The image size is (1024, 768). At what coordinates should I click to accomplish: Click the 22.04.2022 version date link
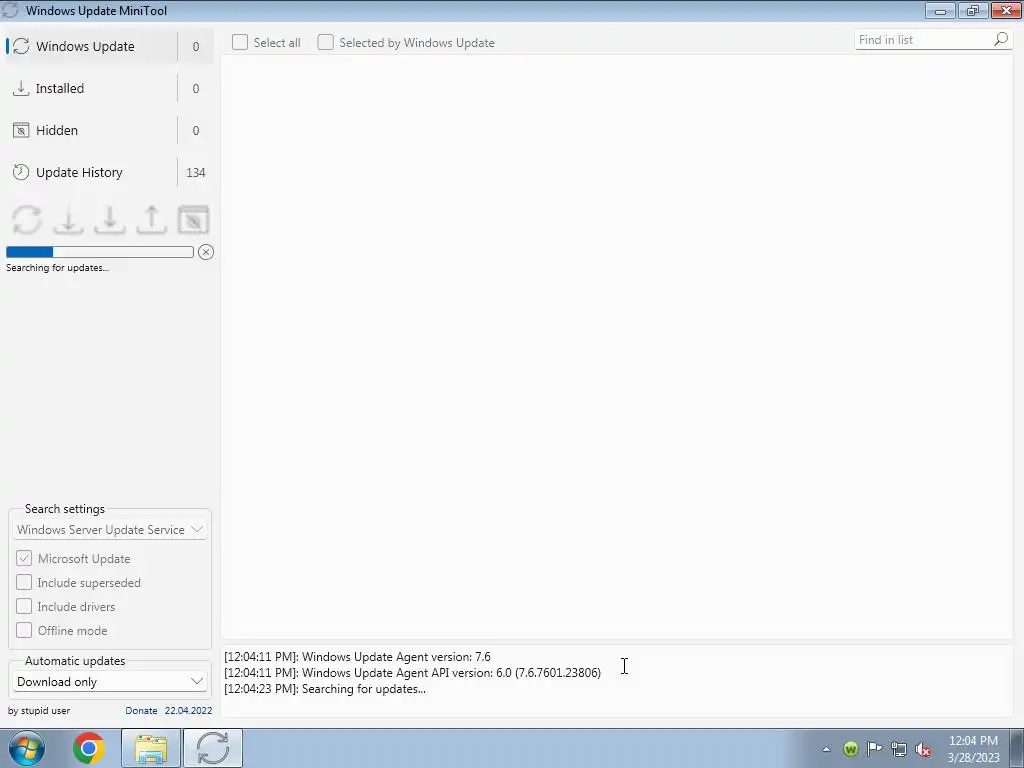tap(188, 711)
